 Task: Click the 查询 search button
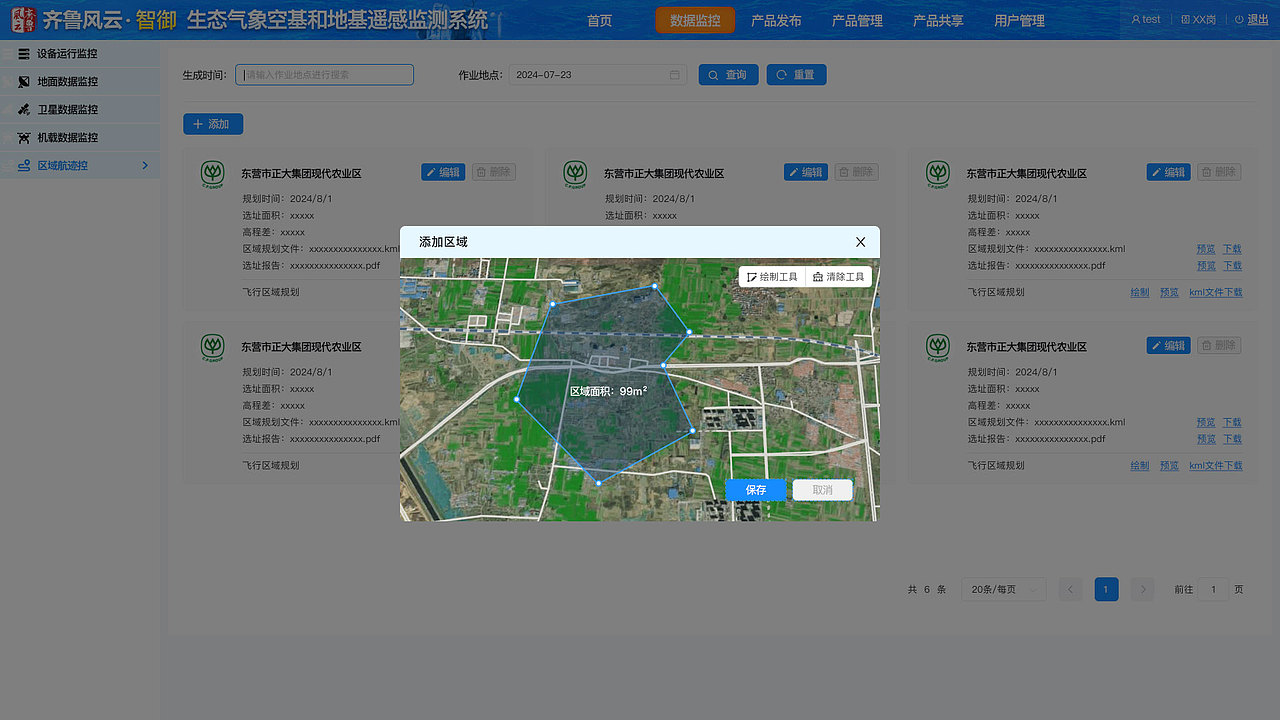[728, 75]
